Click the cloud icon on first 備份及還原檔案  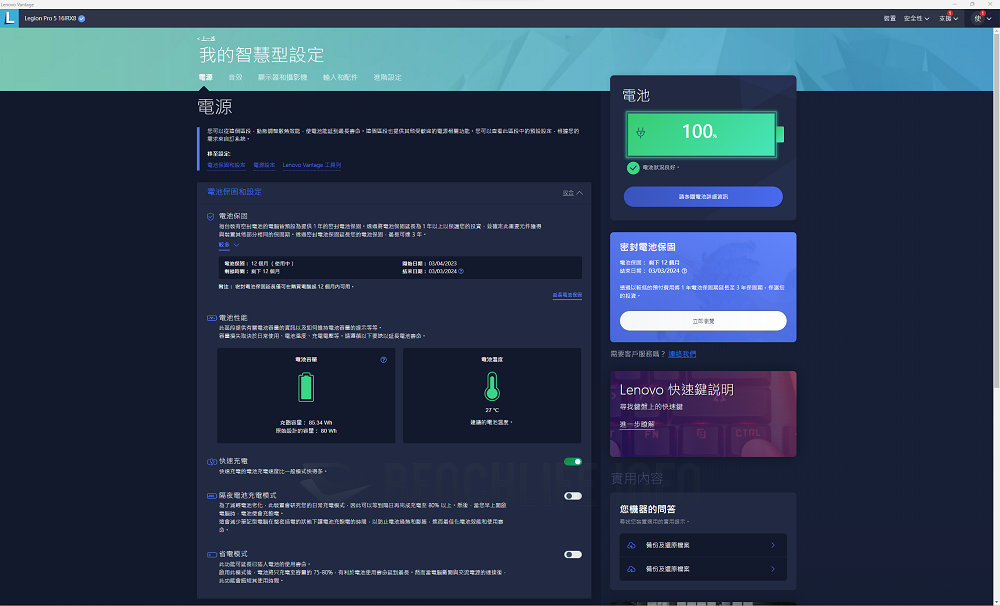632,545
